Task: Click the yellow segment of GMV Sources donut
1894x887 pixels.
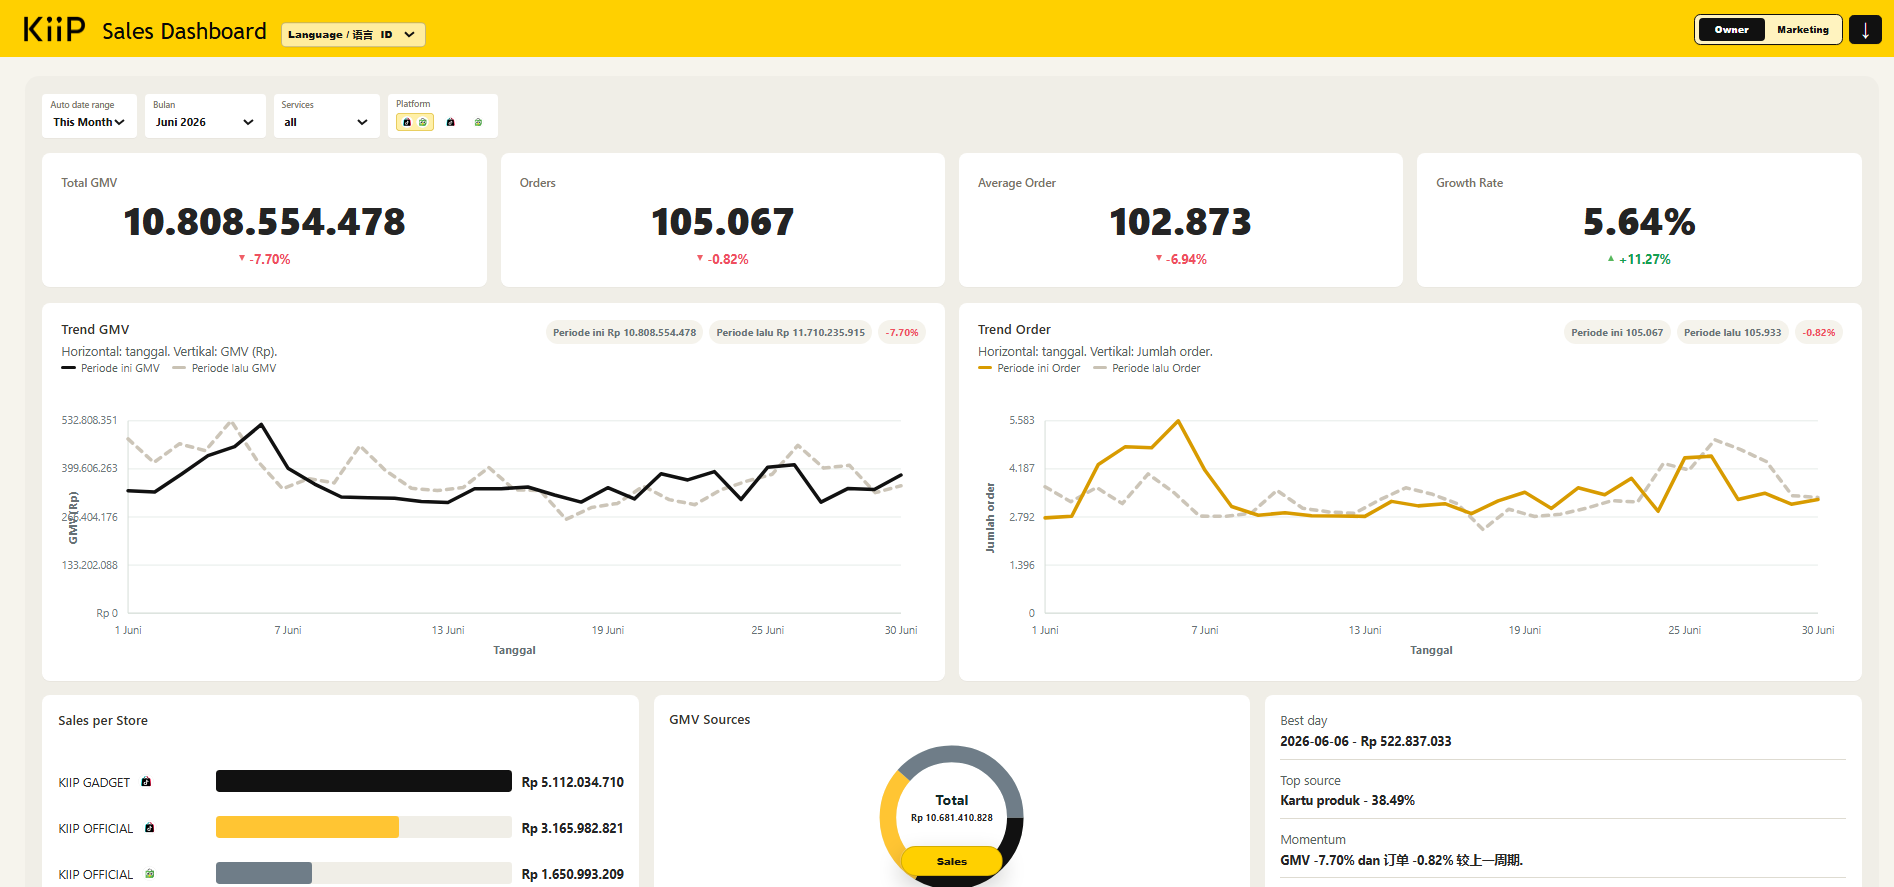Action: point(890,820)
